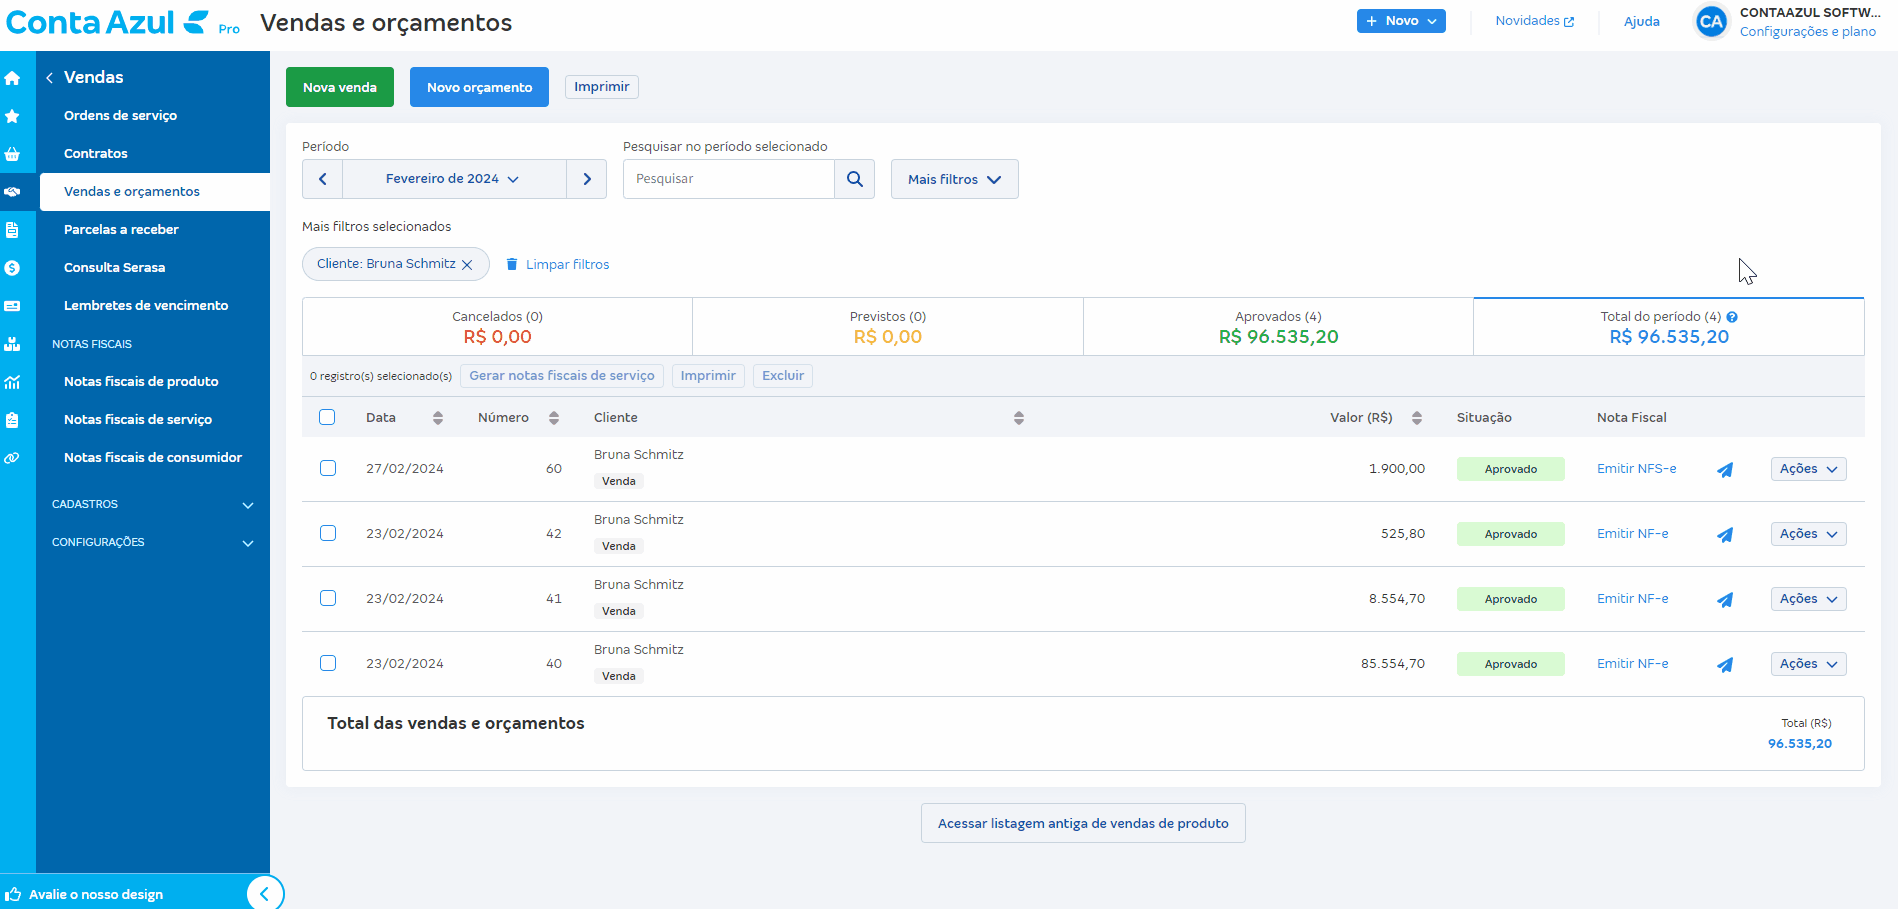Open Contratos menu item
The width and height of the screenshot is (1898, 909).
pos(96,154)
